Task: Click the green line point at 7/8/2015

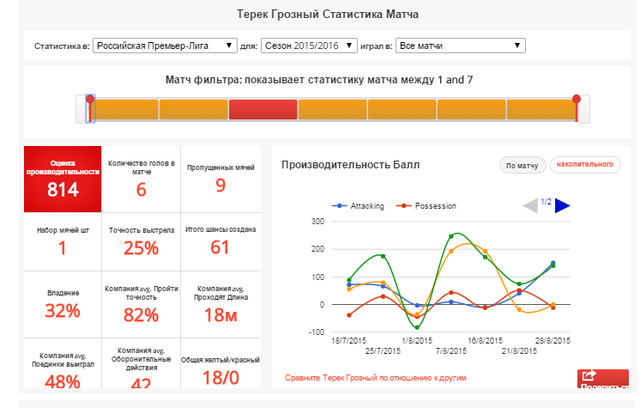Action: 451,237
